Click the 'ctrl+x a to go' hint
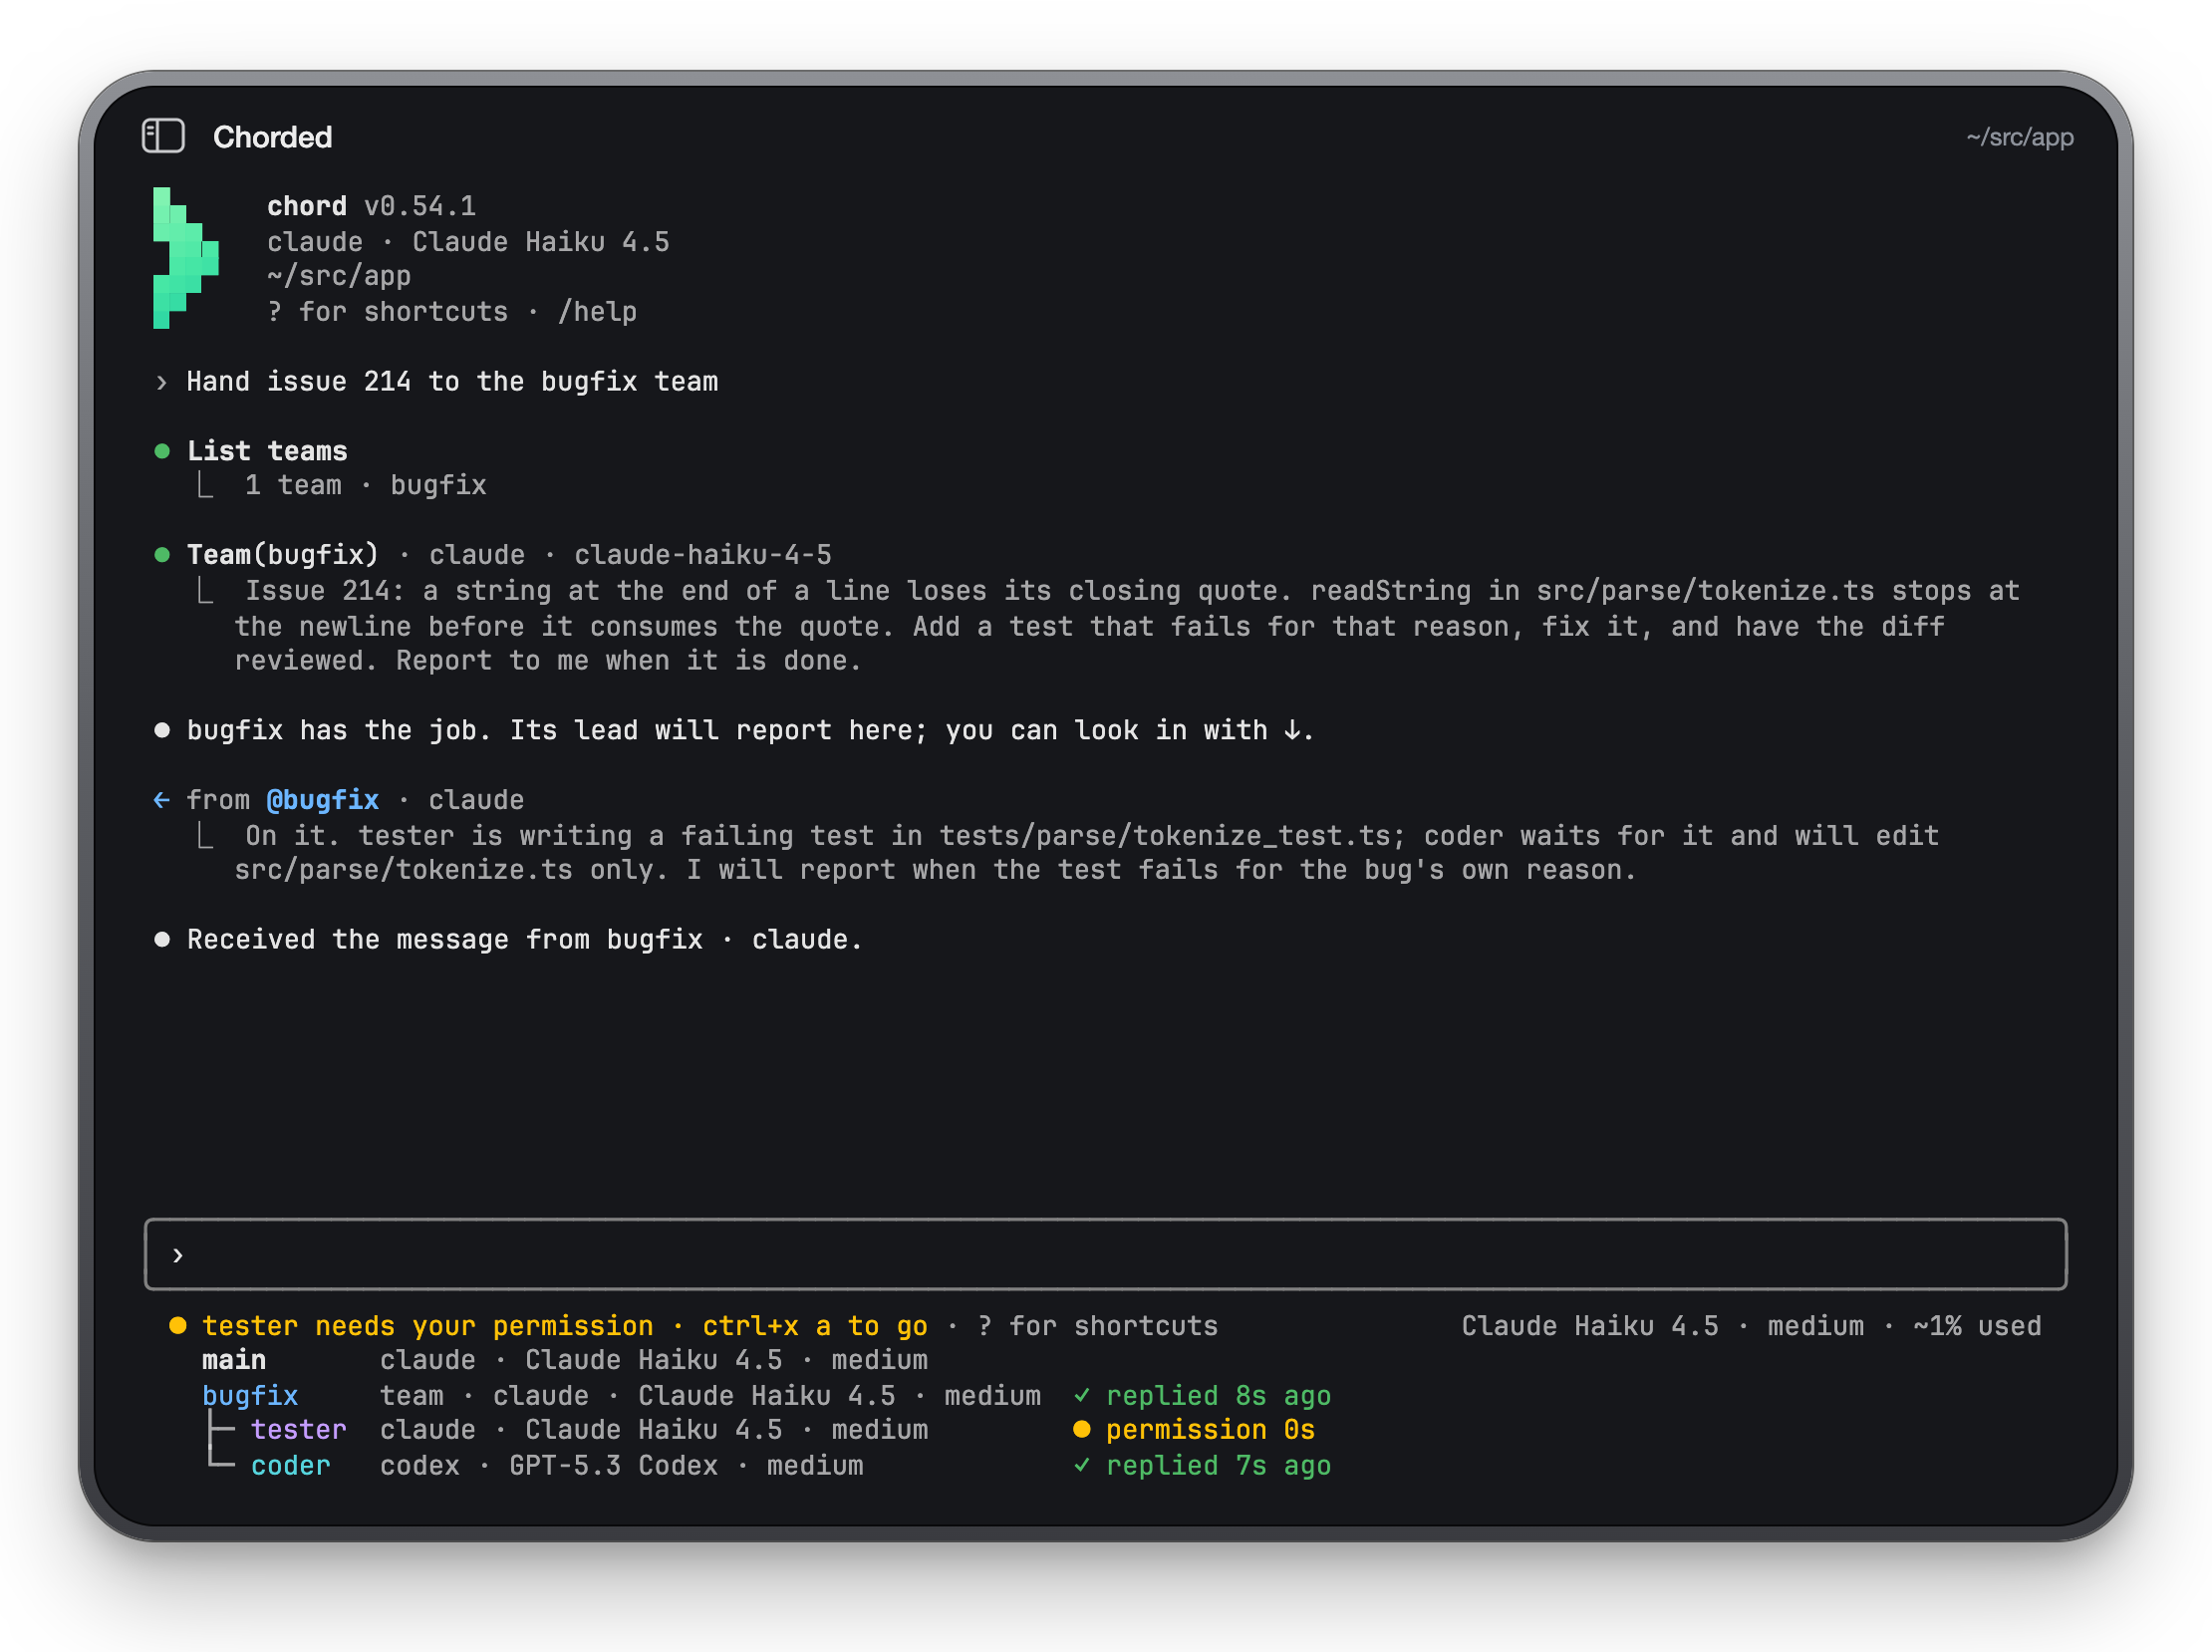 [815, 1326]
